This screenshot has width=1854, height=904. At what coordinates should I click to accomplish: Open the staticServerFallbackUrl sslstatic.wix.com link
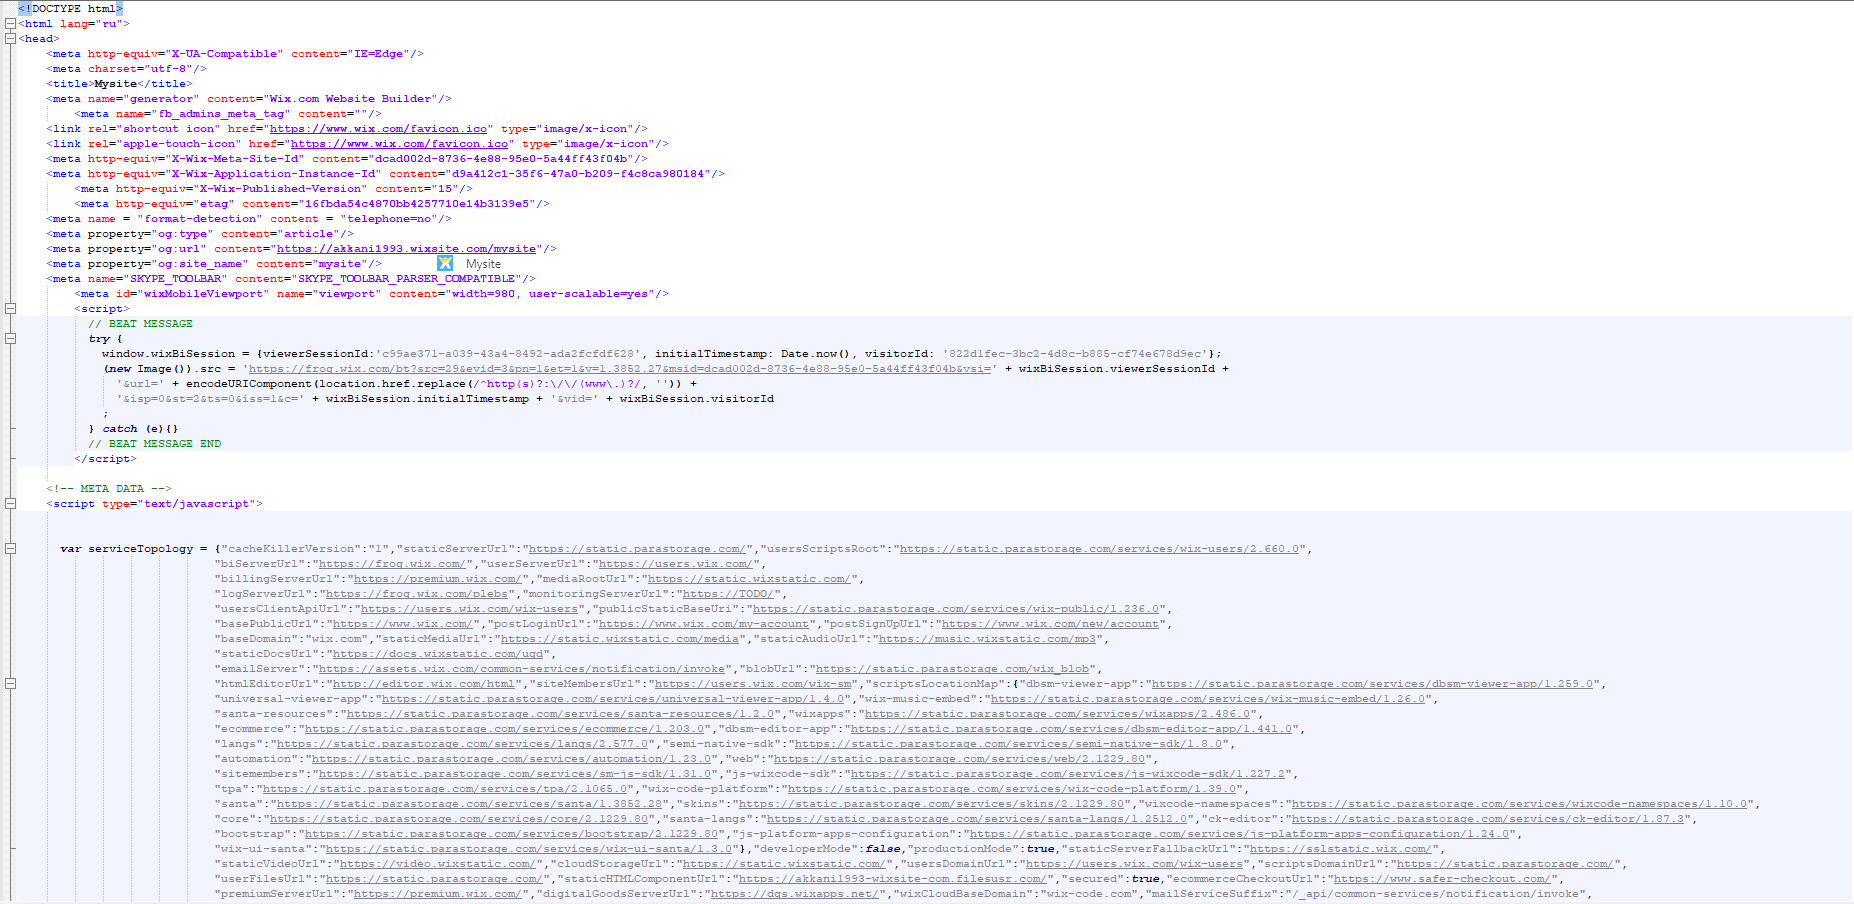1340,849
